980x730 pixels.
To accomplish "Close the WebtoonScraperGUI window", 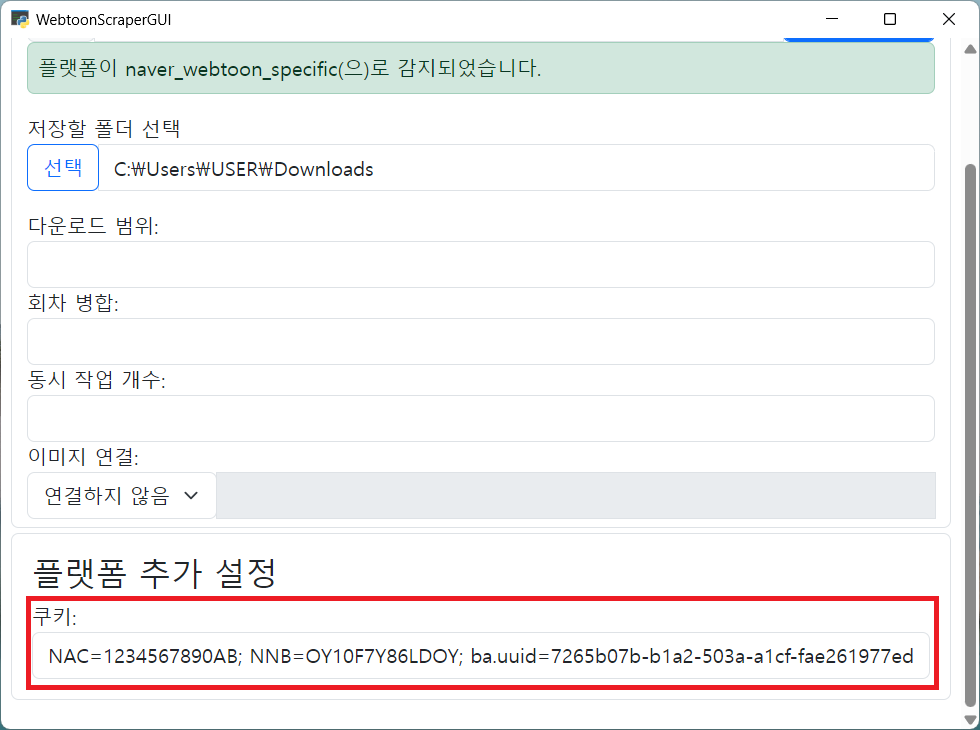I will click(x=949, y=19).
